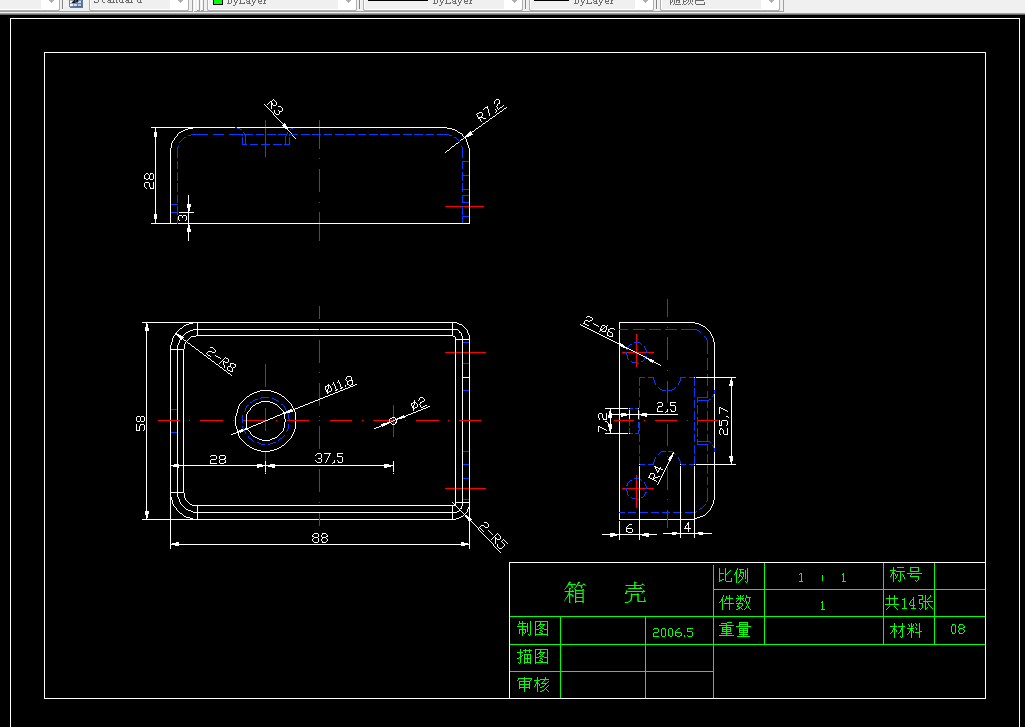
Task: Click the 重量 label in title block
Action: (x=735, y=630)
